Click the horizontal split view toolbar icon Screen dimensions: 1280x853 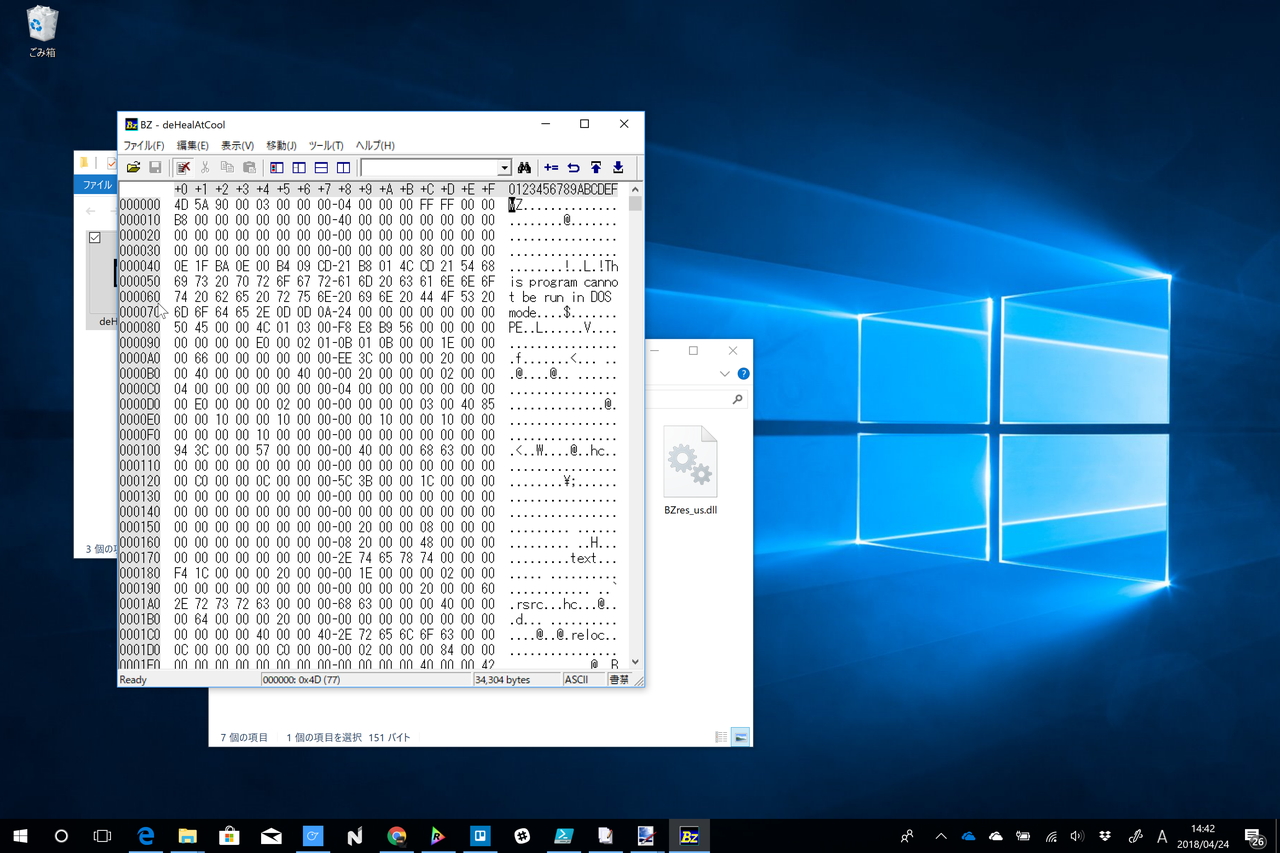[321, 168]
